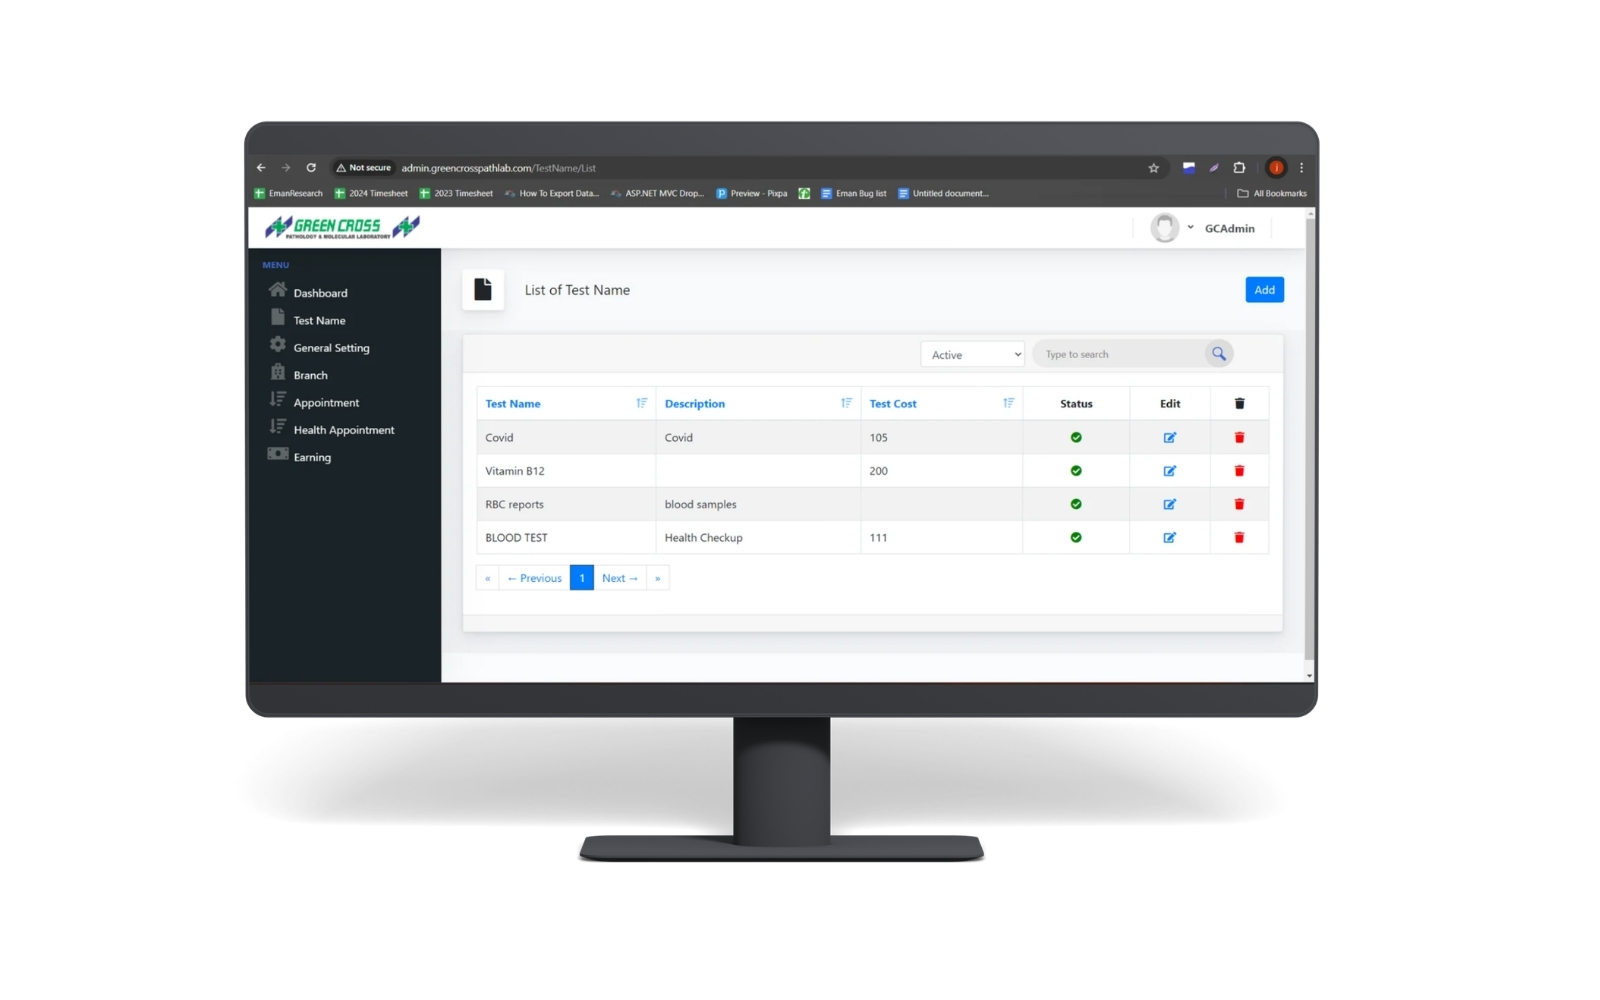The image size is (1600, 1000).
Task: Delete the Vitamin B12 row
Action: [x=1239, y=471]
